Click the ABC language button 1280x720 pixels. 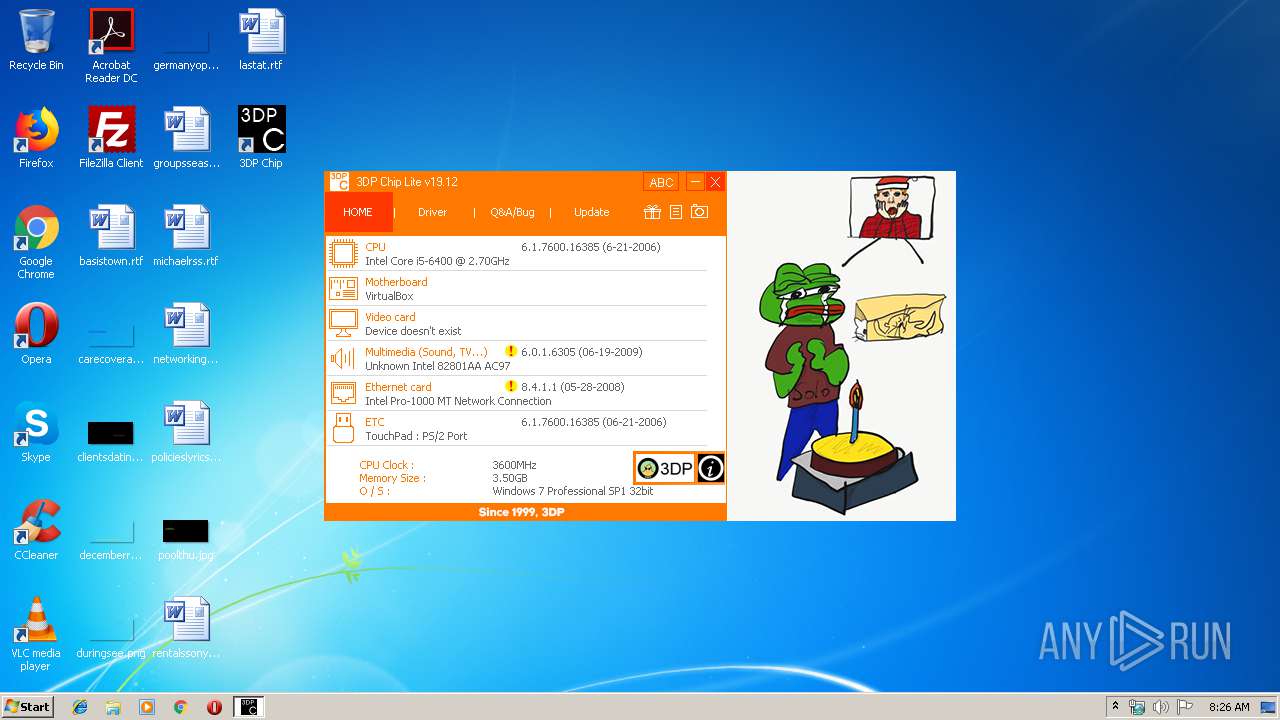(661, 182)
